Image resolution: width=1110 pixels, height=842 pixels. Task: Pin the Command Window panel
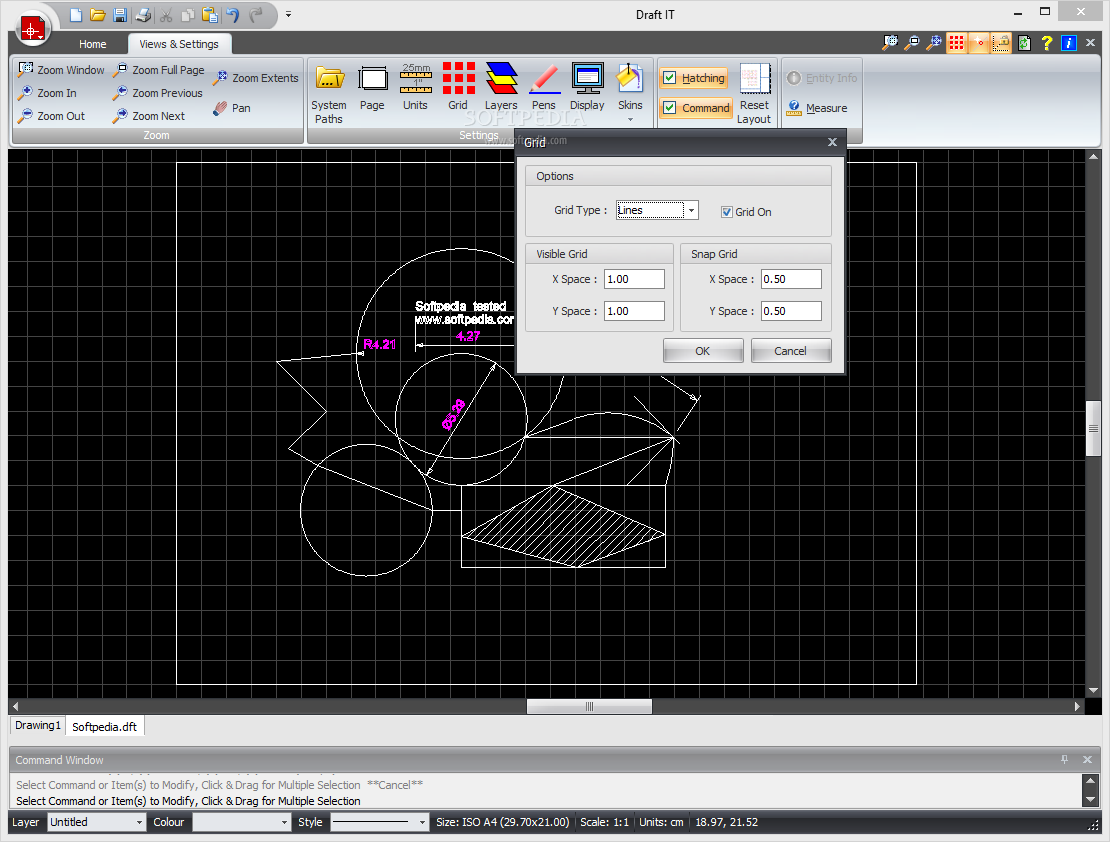pyautogui.click(x=1064, y=759)
